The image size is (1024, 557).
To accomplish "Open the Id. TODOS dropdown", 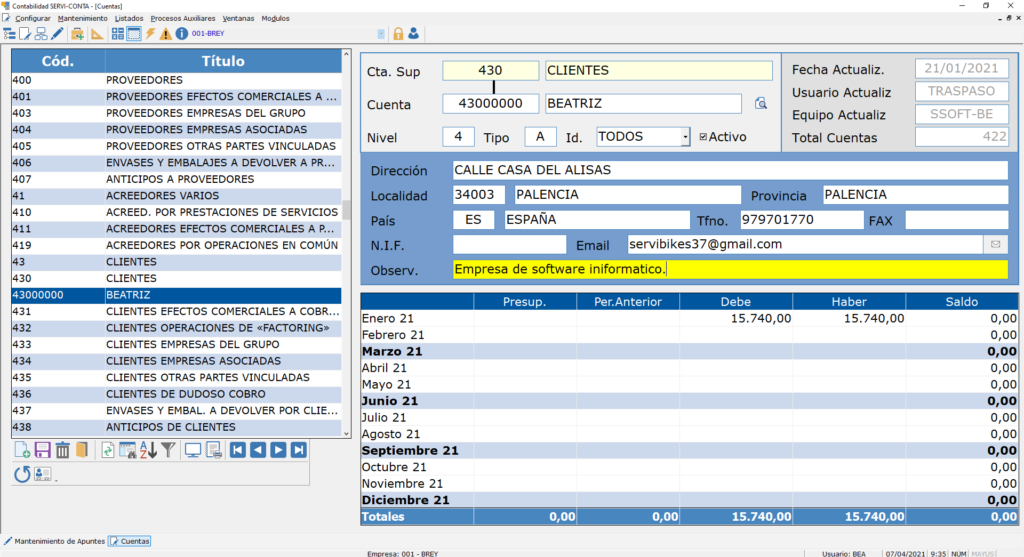I will pos(685,137).
